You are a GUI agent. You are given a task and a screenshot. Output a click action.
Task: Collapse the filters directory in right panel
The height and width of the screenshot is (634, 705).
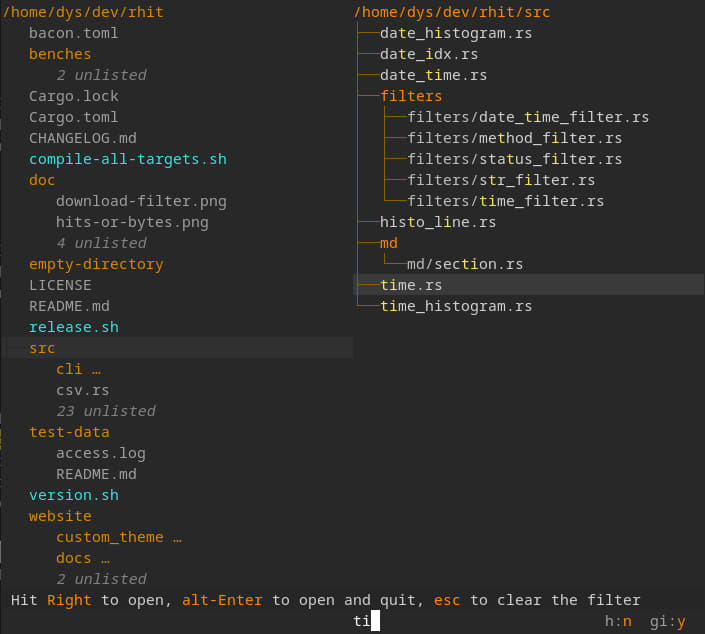[x=411, y=96]
